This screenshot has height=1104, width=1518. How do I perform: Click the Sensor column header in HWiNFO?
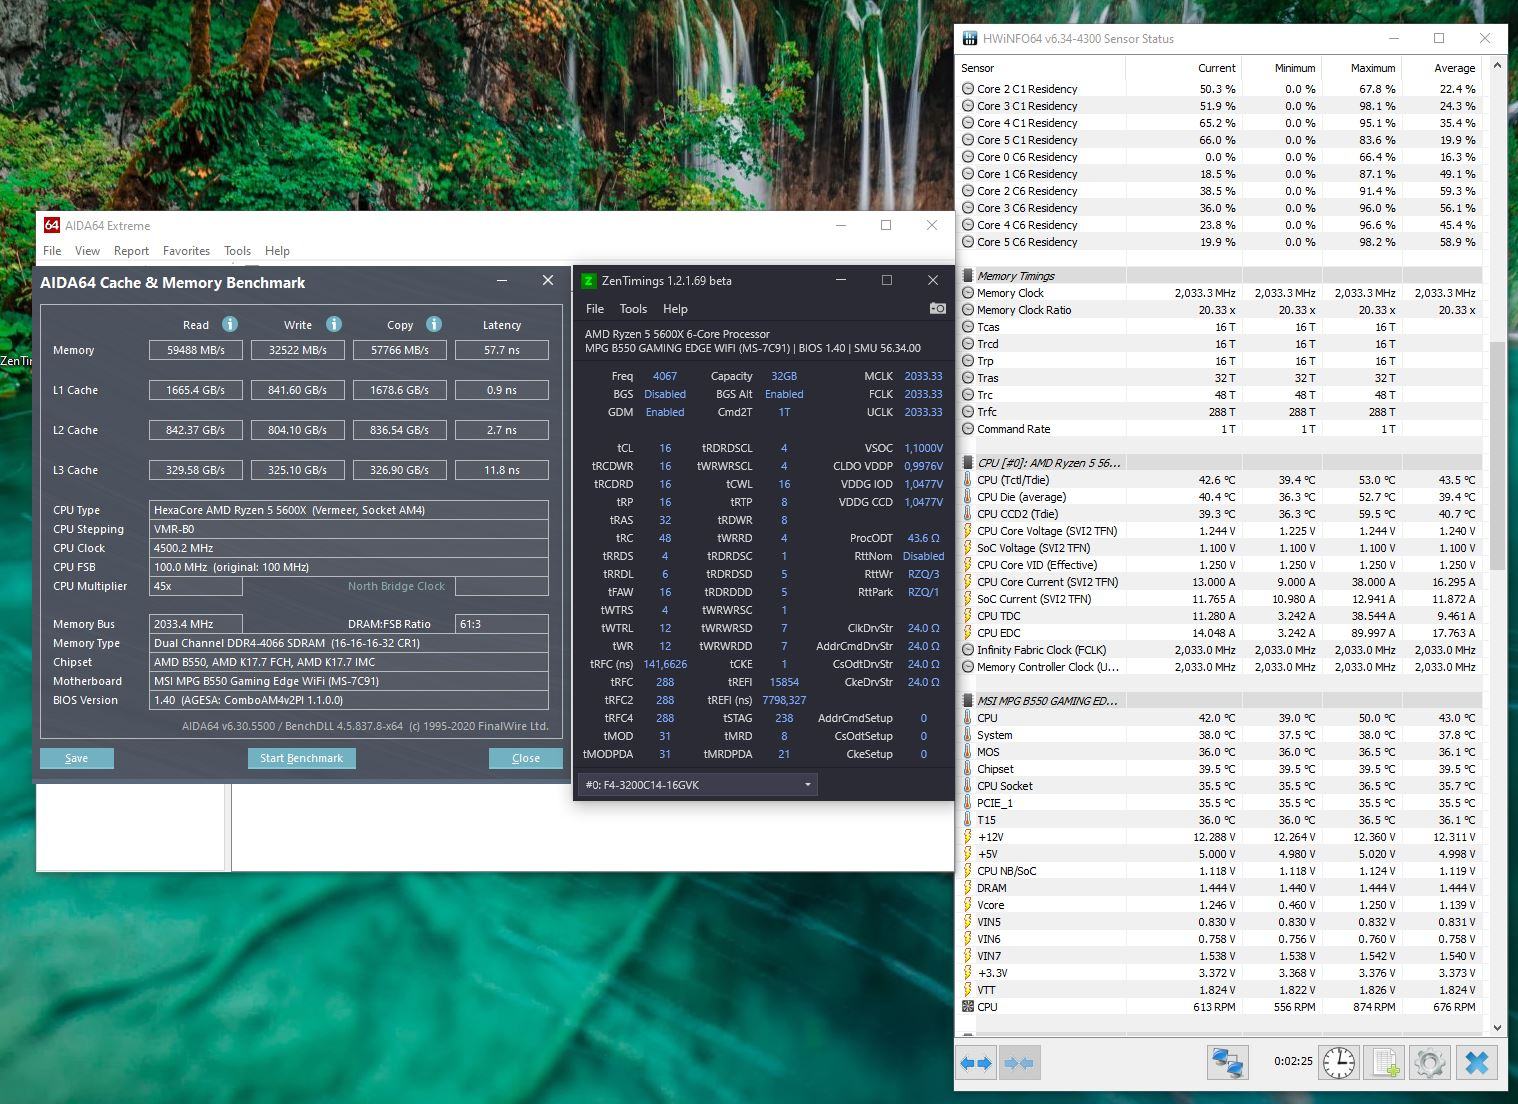(x=1041, y=68)
